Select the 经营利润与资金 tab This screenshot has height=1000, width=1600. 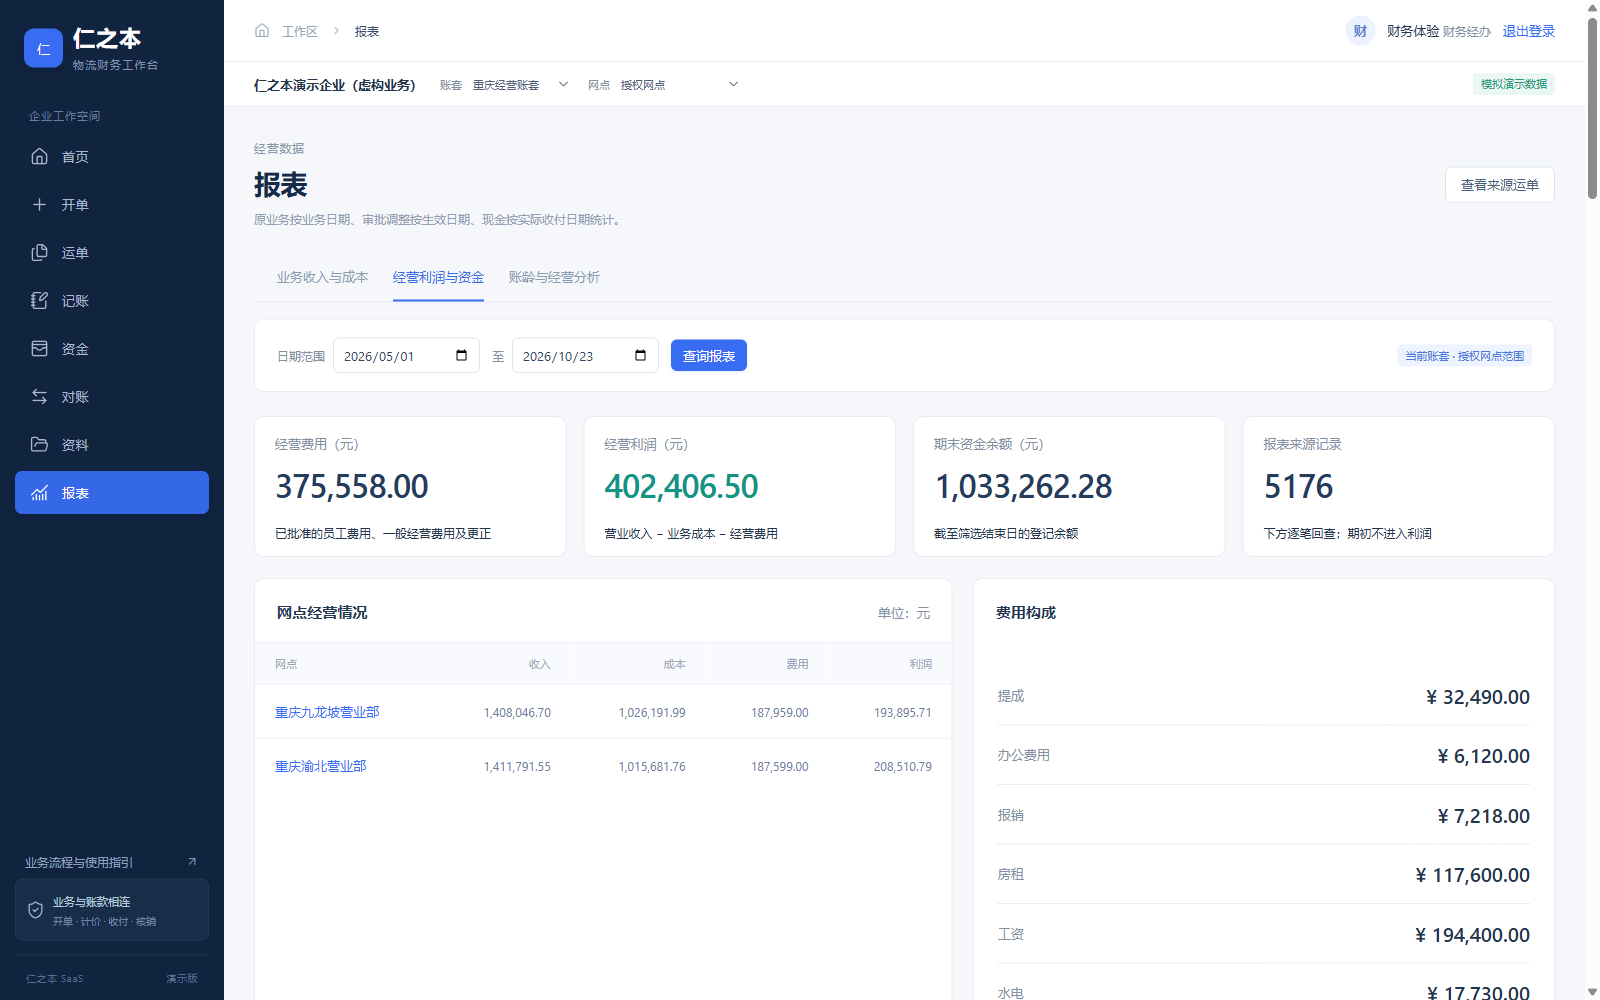pos(438,277)
